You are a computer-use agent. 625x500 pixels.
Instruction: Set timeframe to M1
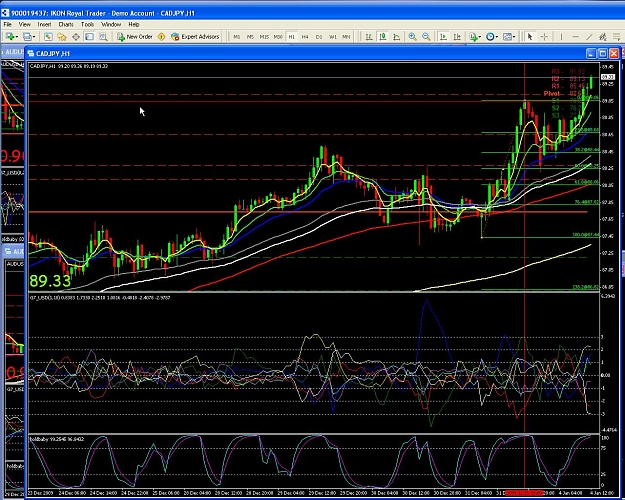[237, 37]
